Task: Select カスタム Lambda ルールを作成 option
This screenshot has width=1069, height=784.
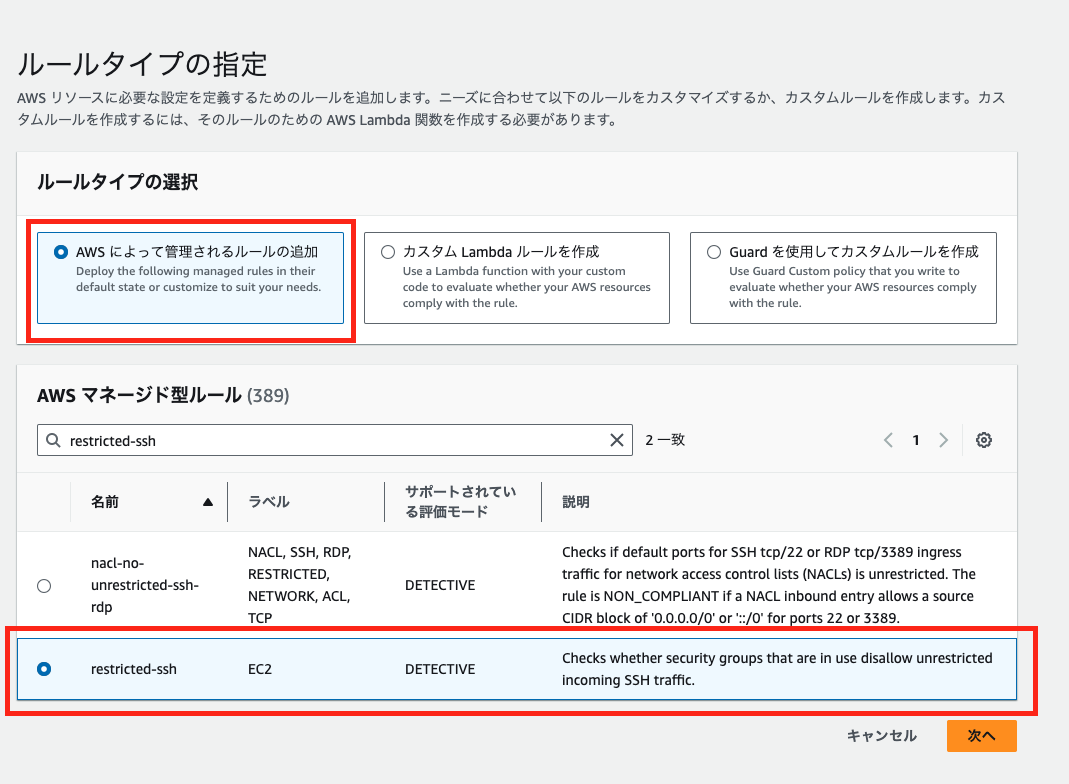Action: click(517, 277)
